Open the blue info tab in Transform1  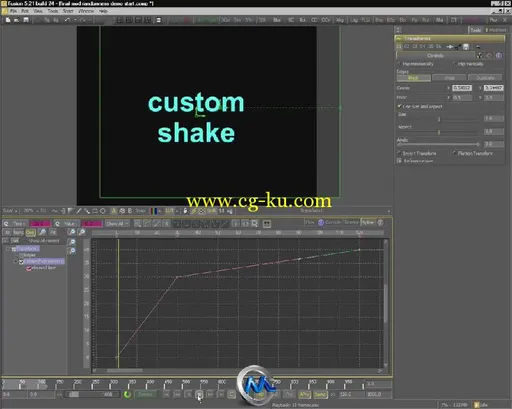click(499, 56)
